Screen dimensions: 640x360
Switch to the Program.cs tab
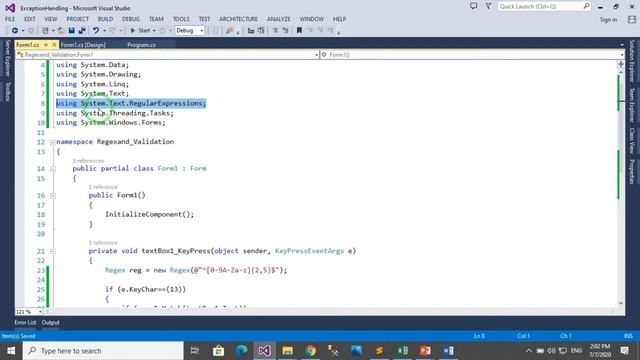click(x=141, y=45)
